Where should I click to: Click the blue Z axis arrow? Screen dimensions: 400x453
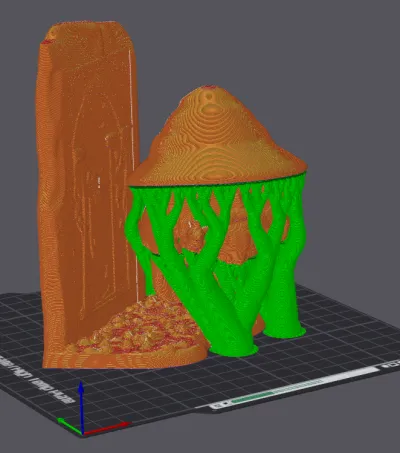(81, 407)
